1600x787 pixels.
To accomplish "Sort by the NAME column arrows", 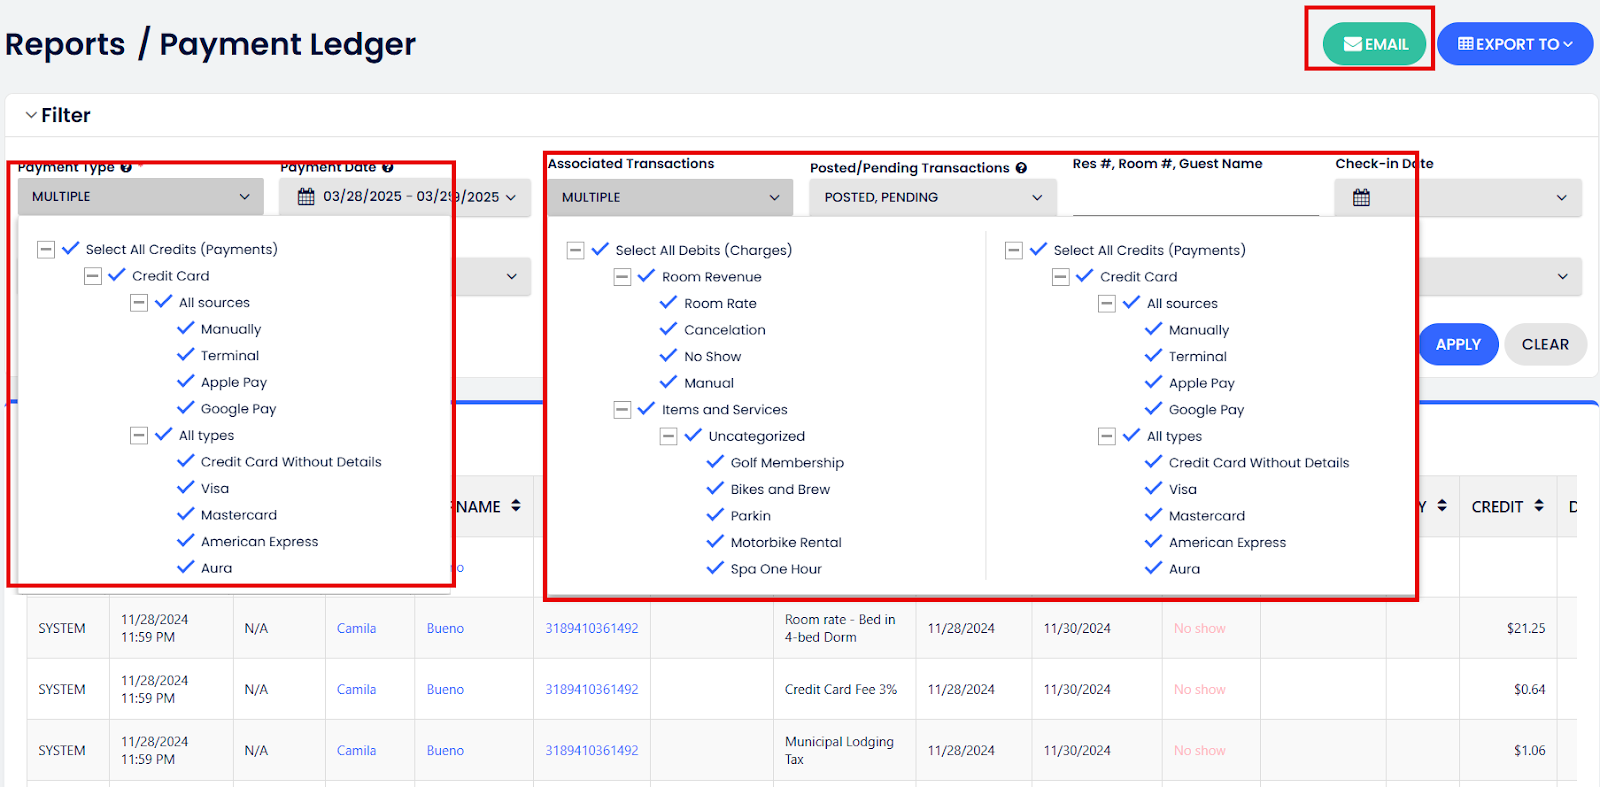I will click(516, 506).
